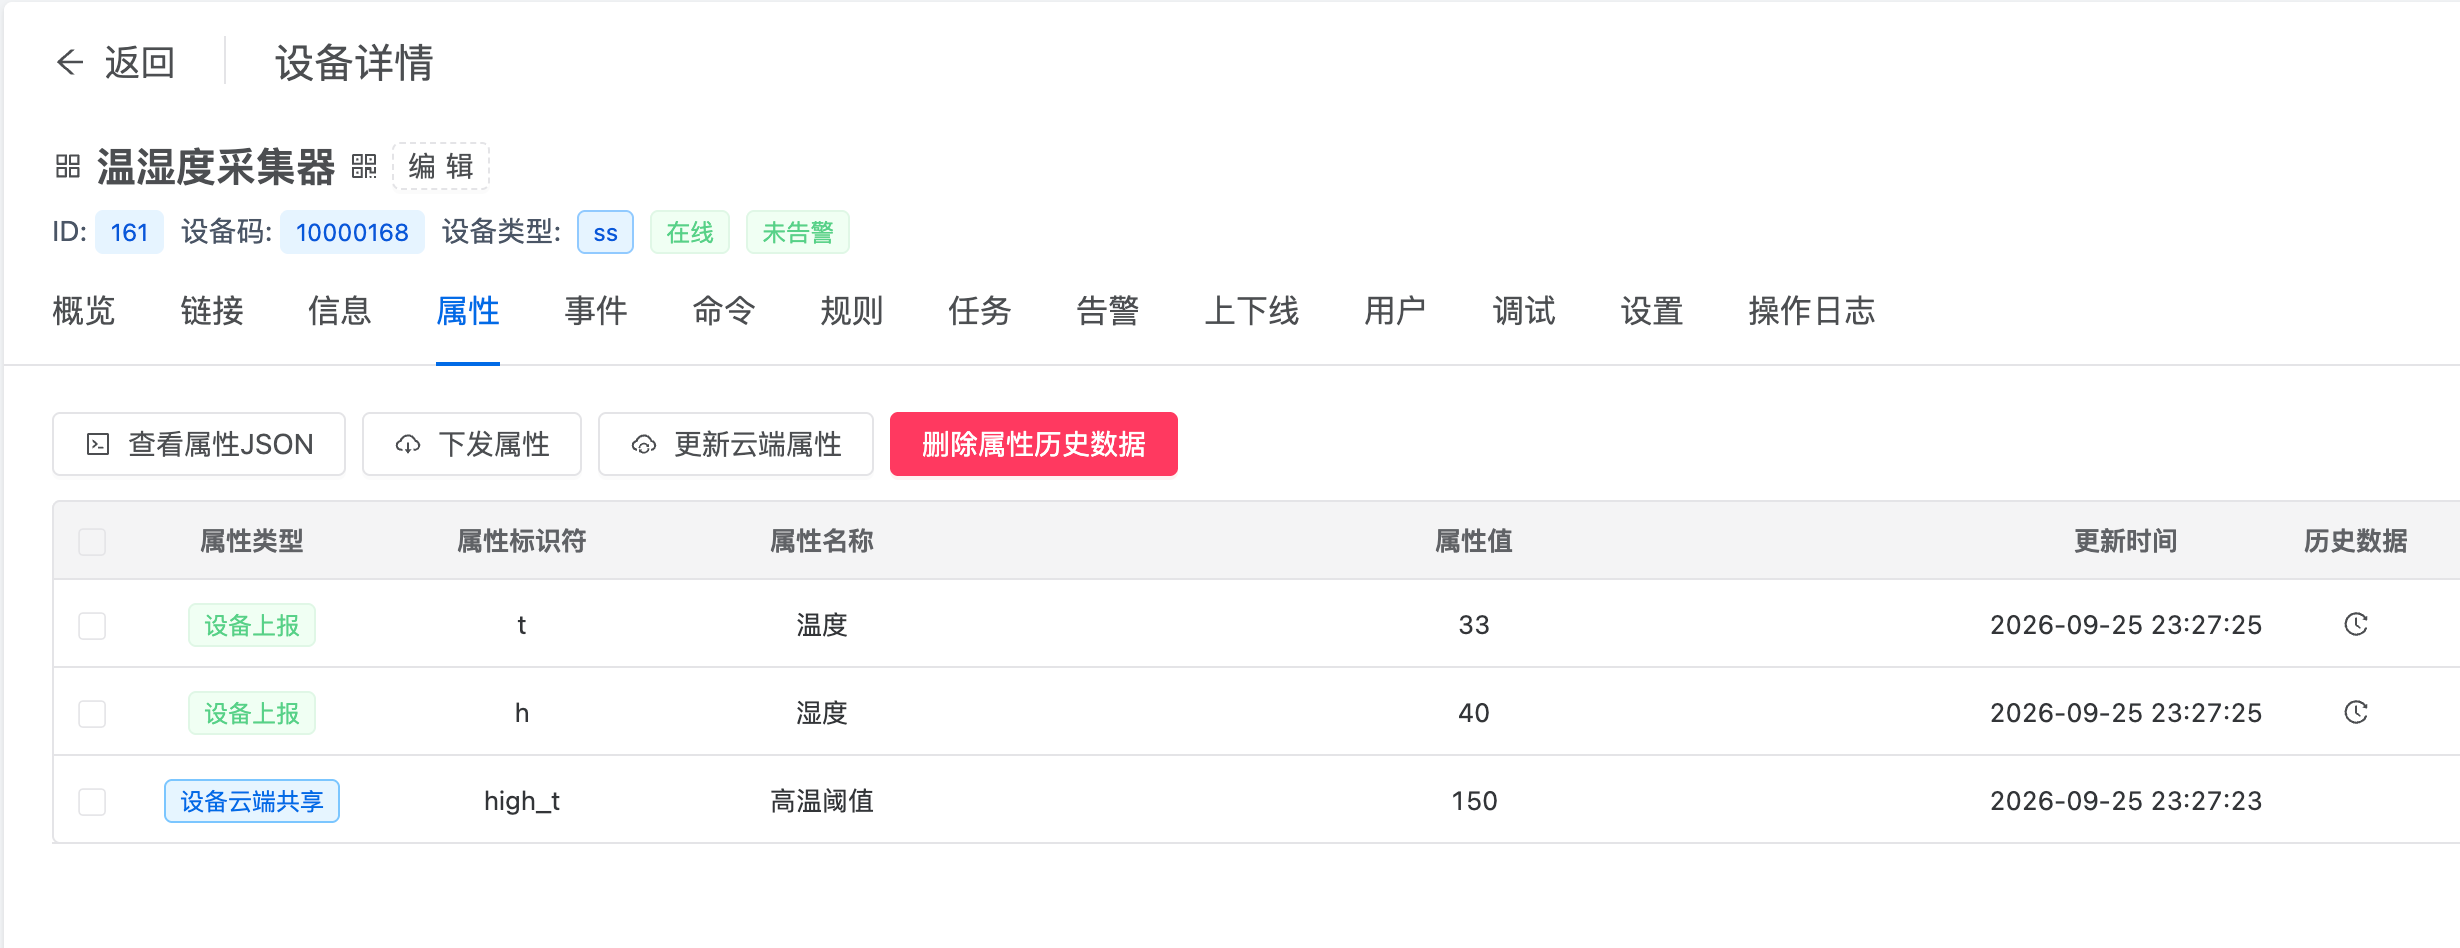Click the temperature value 33
The height and width of the screenshot is (948, 2460).
click(x=1474, y=625)
